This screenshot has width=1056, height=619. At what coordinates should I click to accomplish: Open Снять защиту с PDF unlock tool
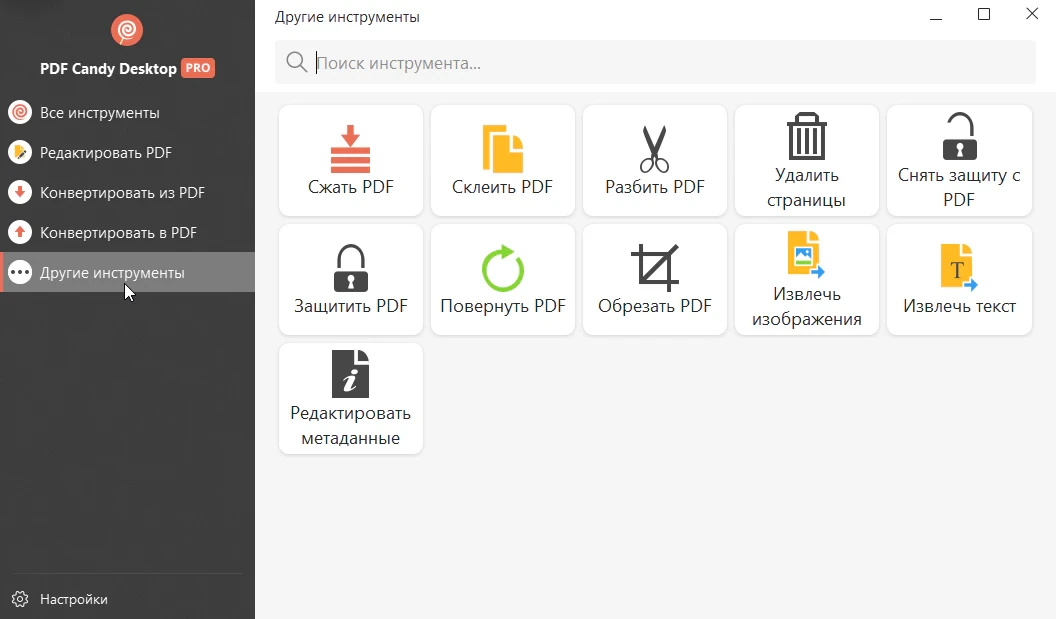959,160
